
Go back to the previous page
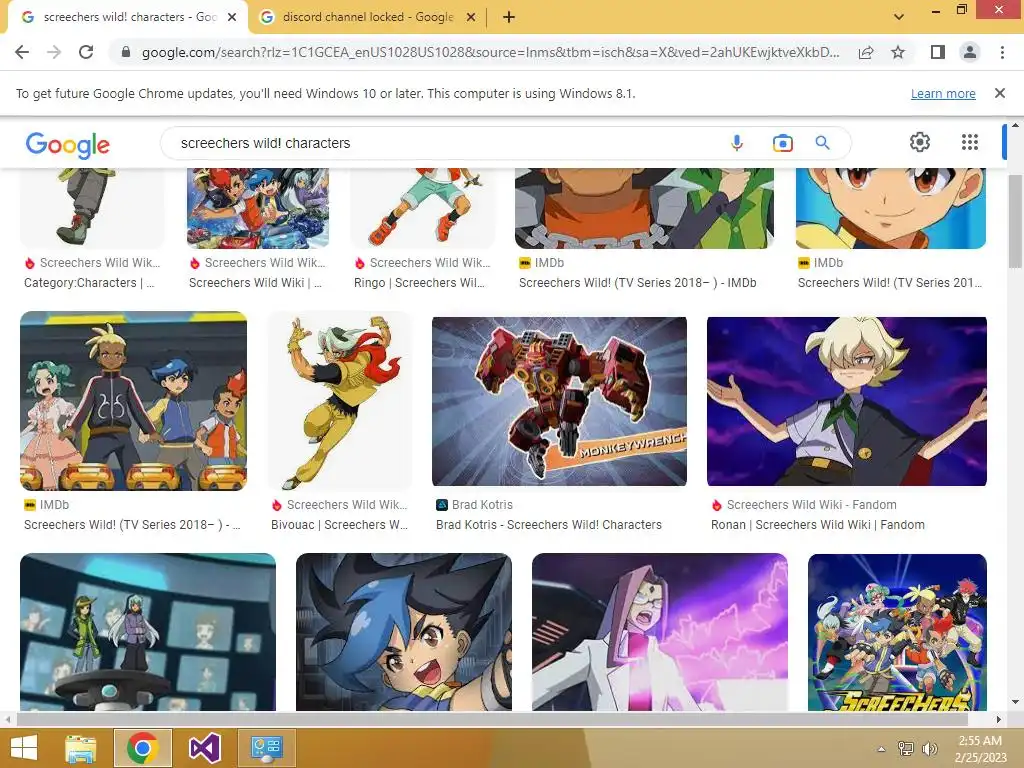point(22,52)
